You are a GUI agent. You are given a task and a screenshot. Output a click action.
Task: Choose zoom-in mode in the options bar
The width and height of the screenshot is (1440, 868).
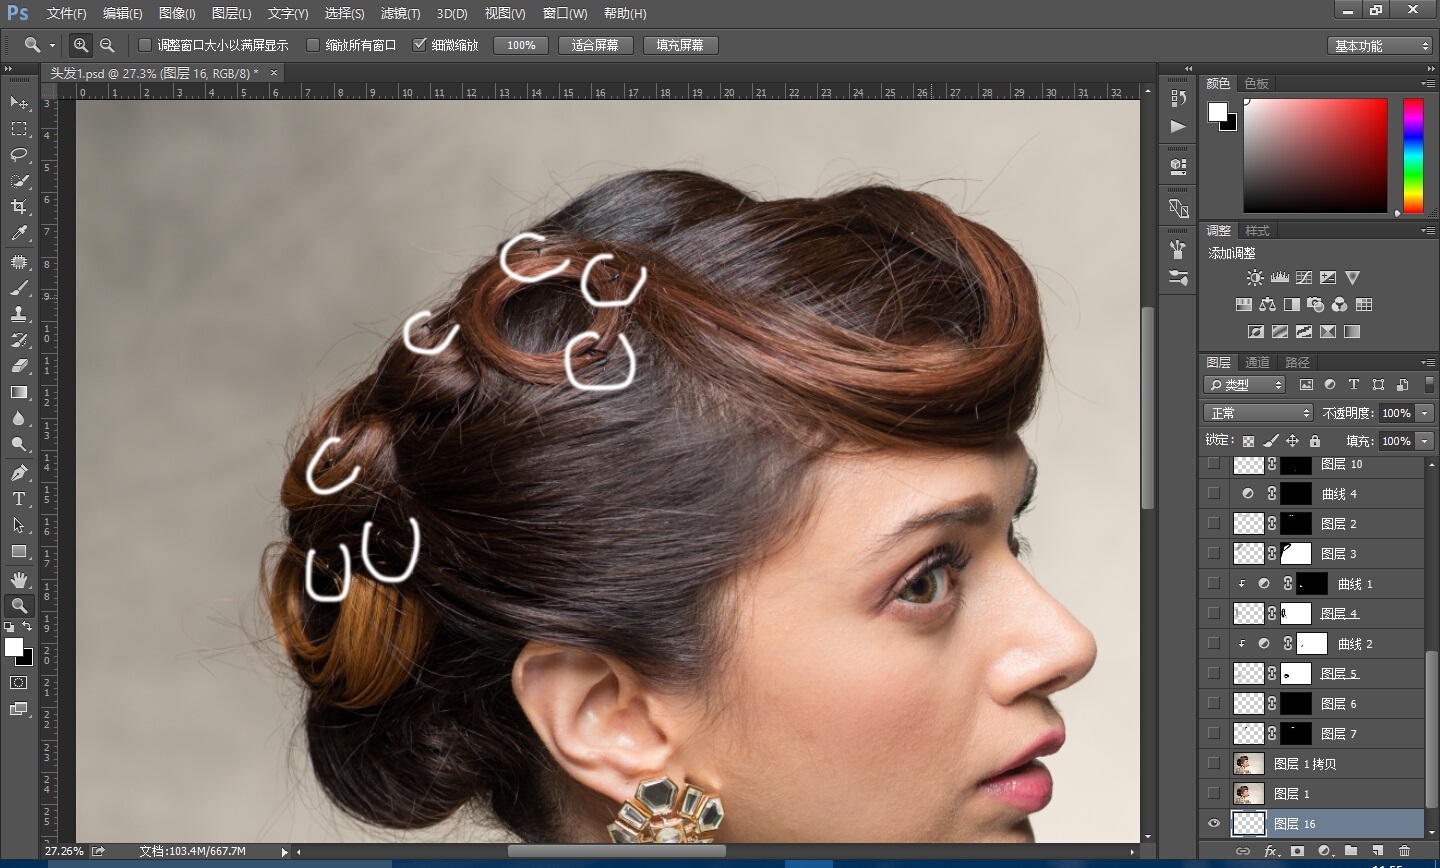(81, 45)
